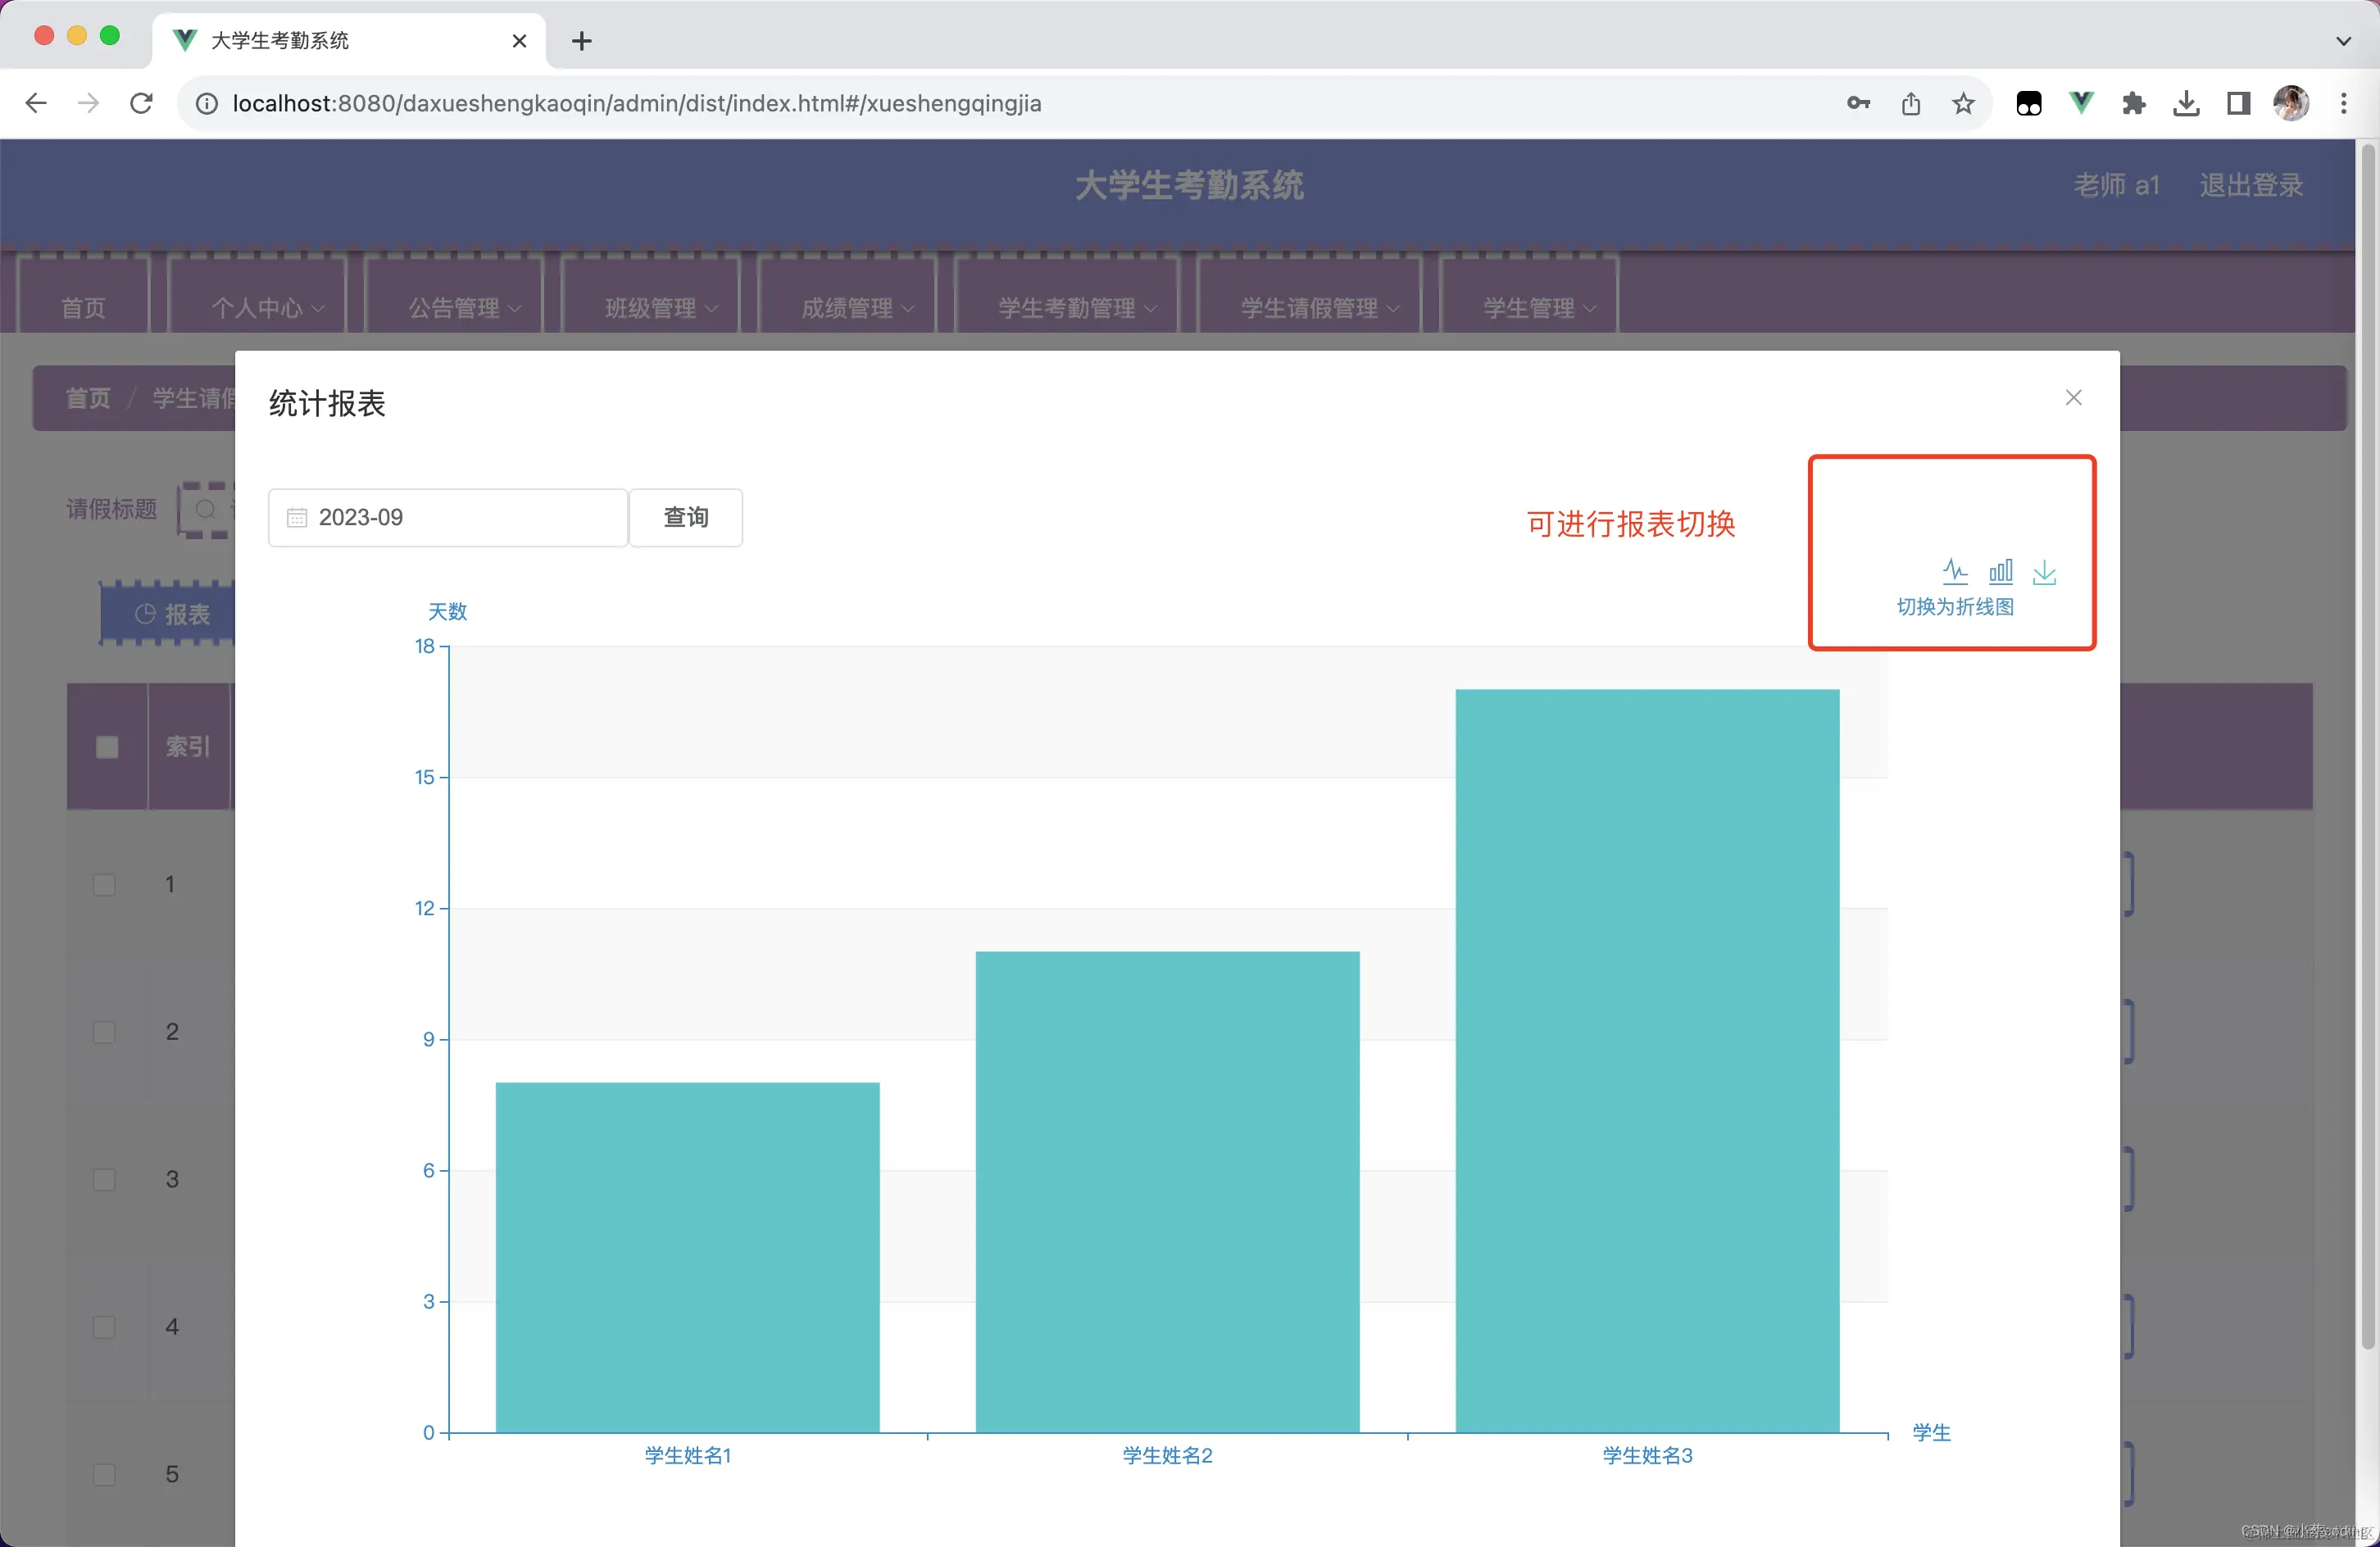Screen dimensions: 2380x1547
Task: Expand the 学生考勤管理 menu
Action: tap(1076, 308)
